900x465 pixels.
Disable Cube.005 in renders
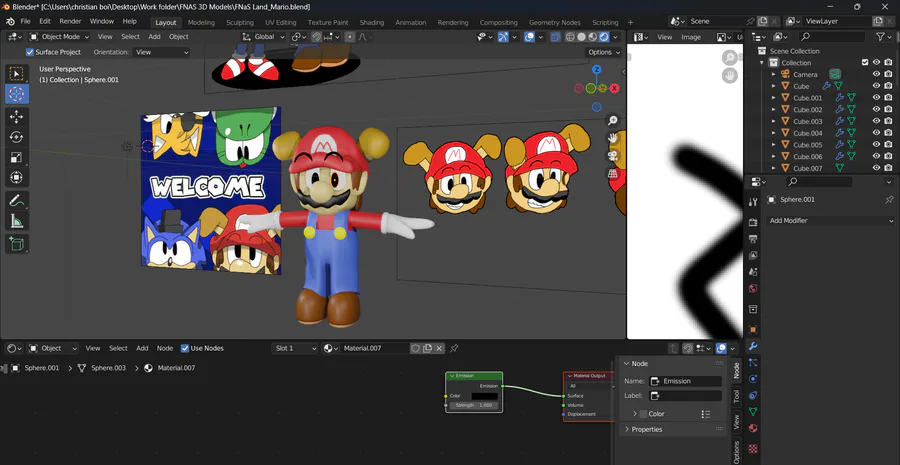[x=889, y=145]
